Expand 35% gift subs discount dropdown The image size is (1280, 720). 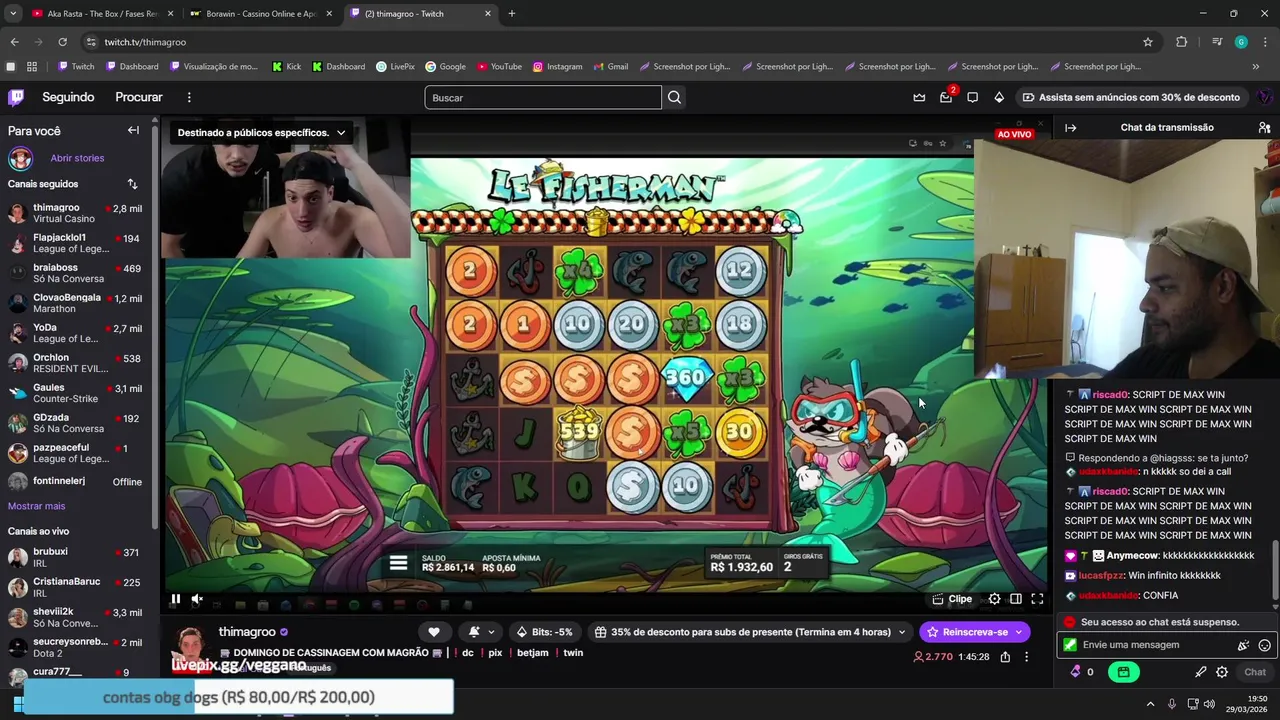749,632
